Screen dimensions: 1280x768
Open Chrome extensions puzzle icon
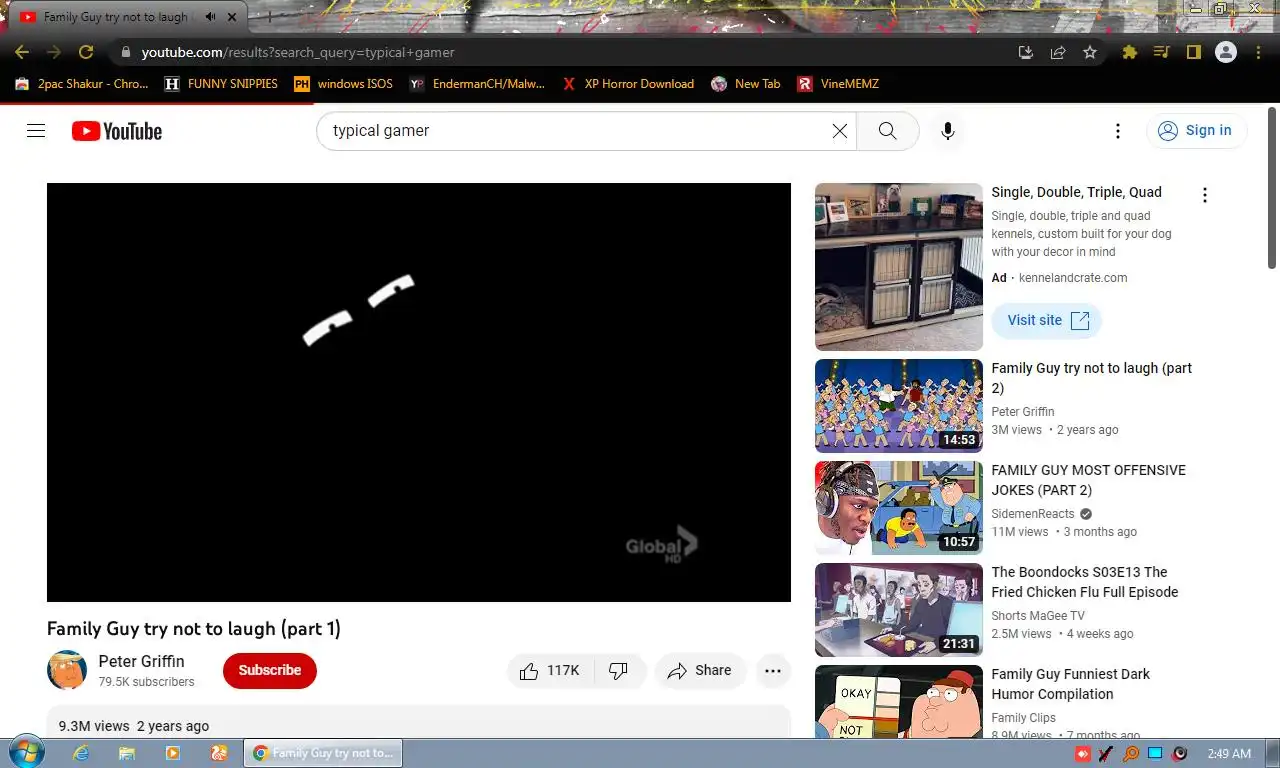click(1130, 52)
